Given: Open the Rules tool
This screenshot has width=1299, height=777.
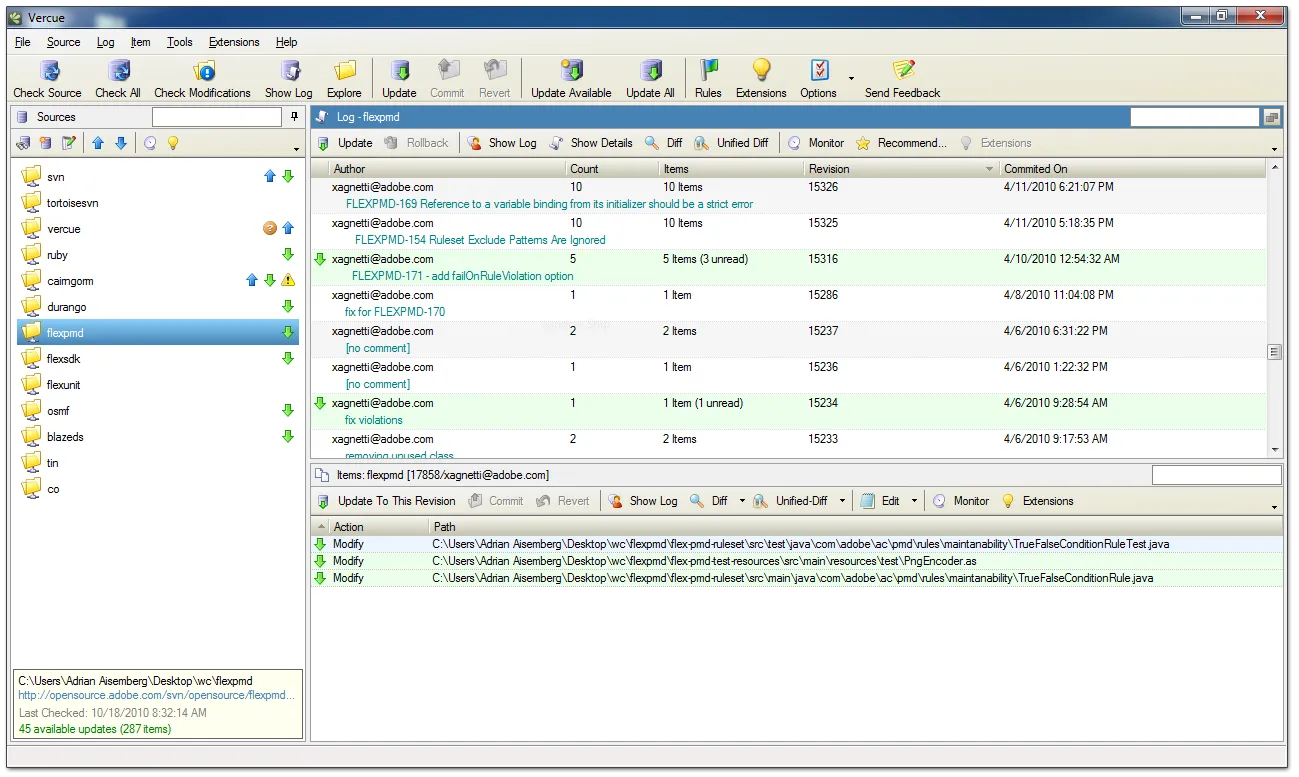Looking at the screenshot, I should click(708, 75).
